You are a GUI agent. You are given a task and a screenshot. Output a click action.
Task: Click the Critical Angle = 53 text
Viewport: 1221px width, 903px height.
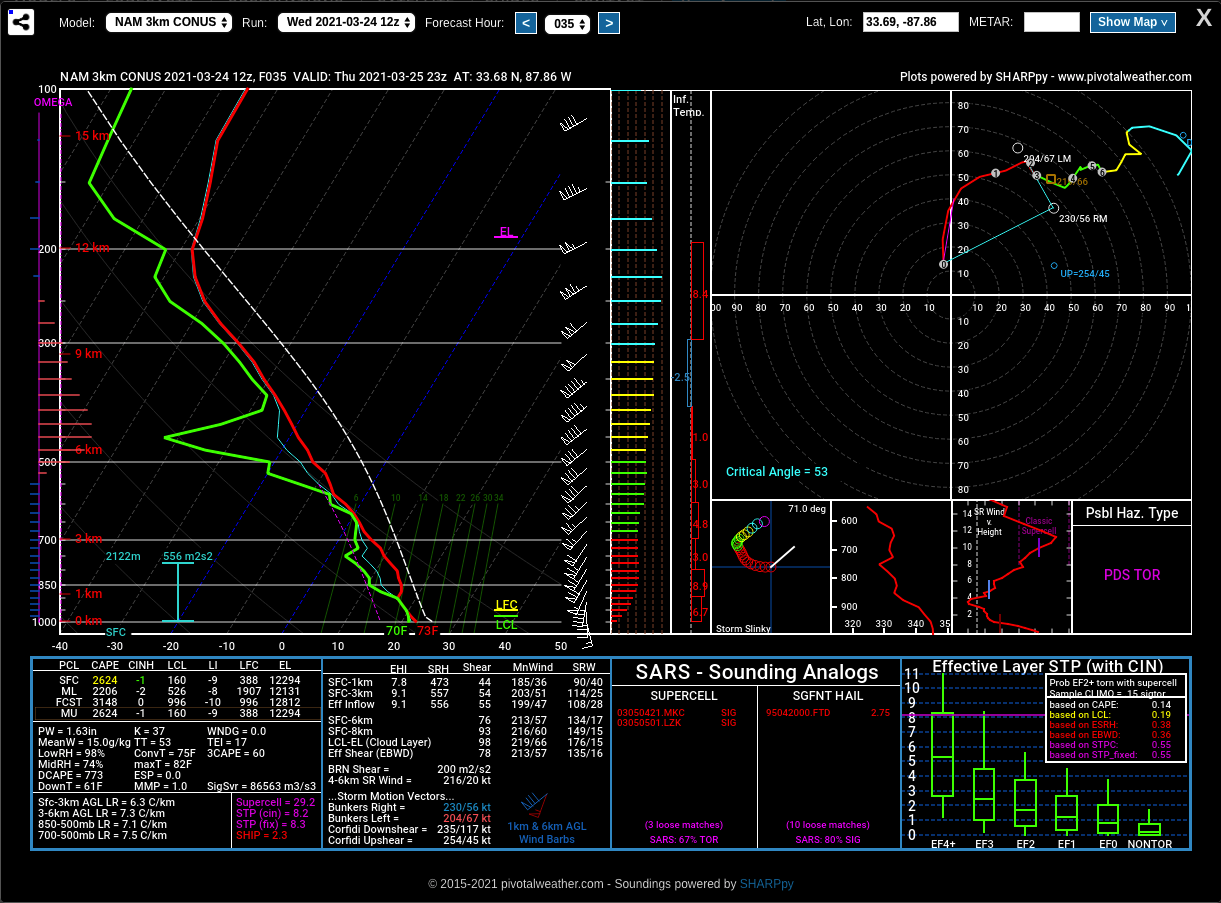[x=776, y=472]
